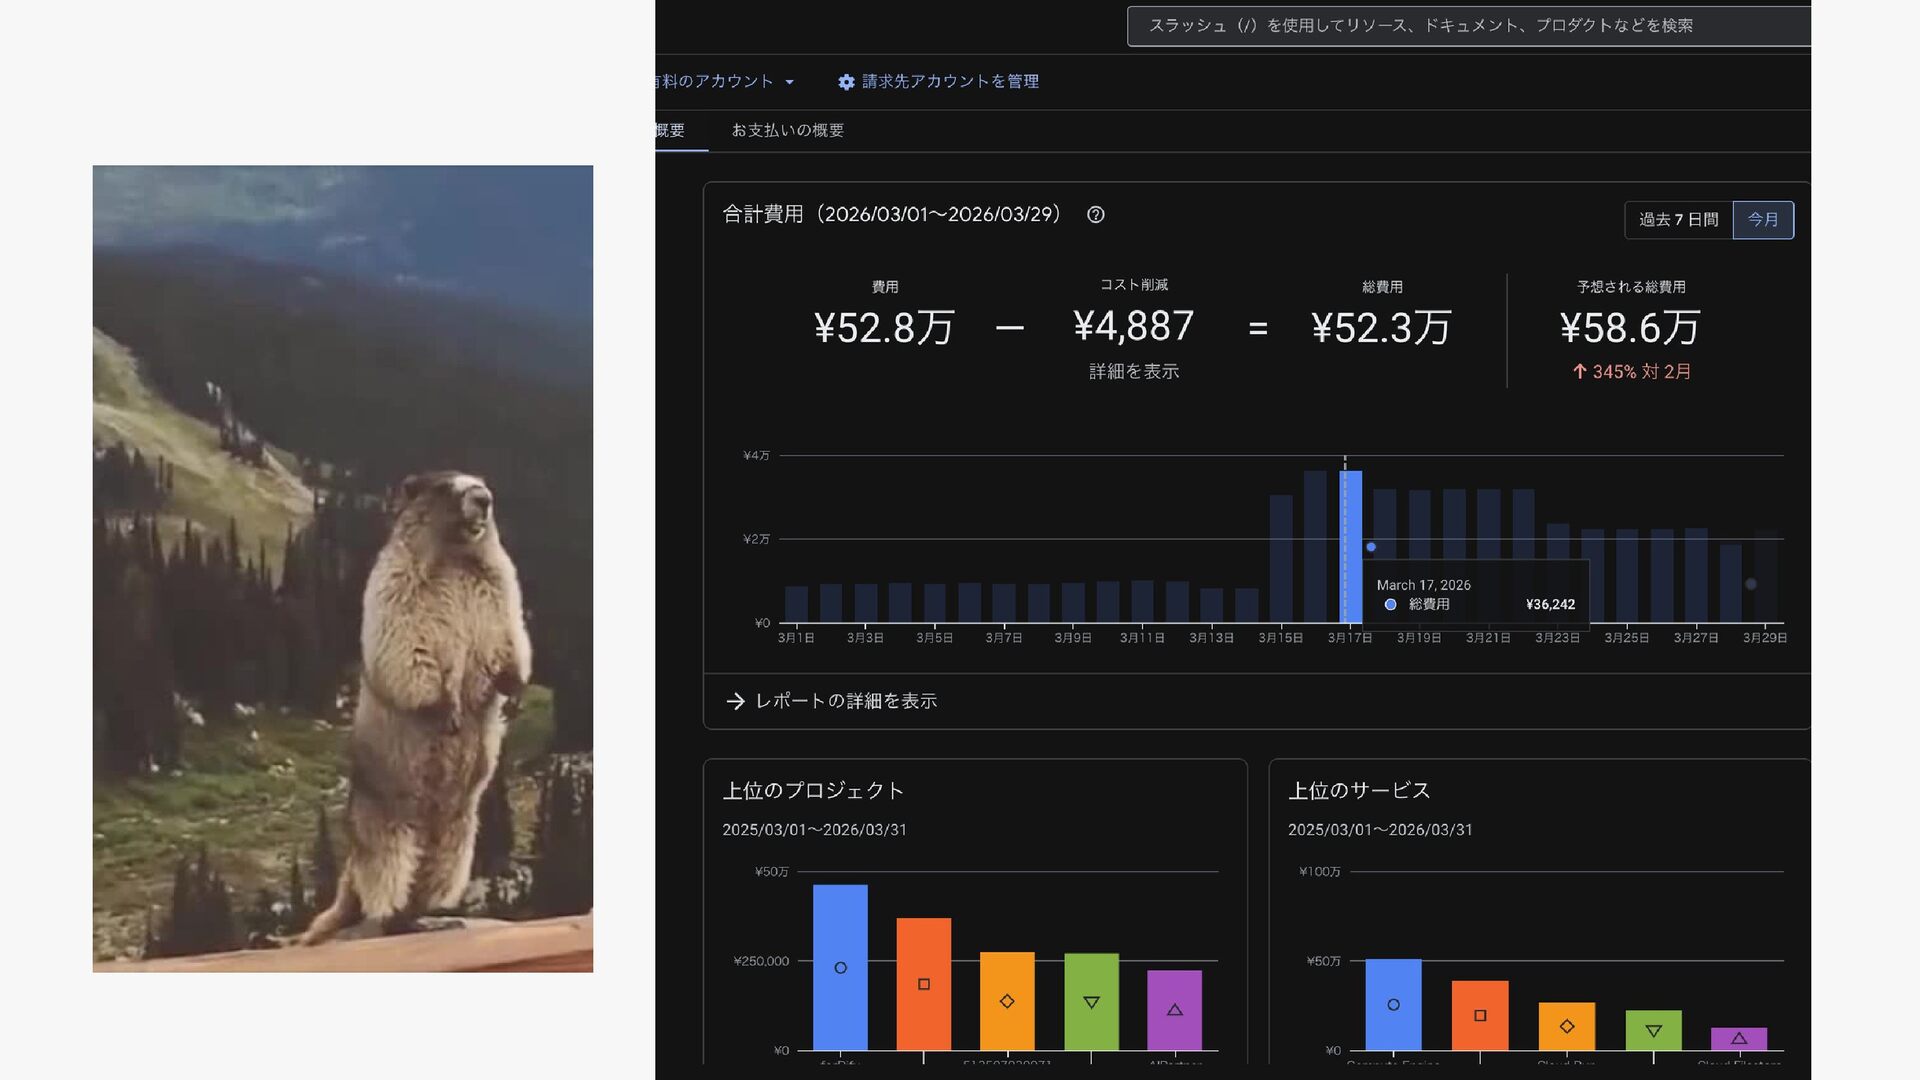1920x1080 pixels.
Task: Click the inverted triangle marker on the green services bar
Action: pyautogui.click(x=1653, y=1031)
